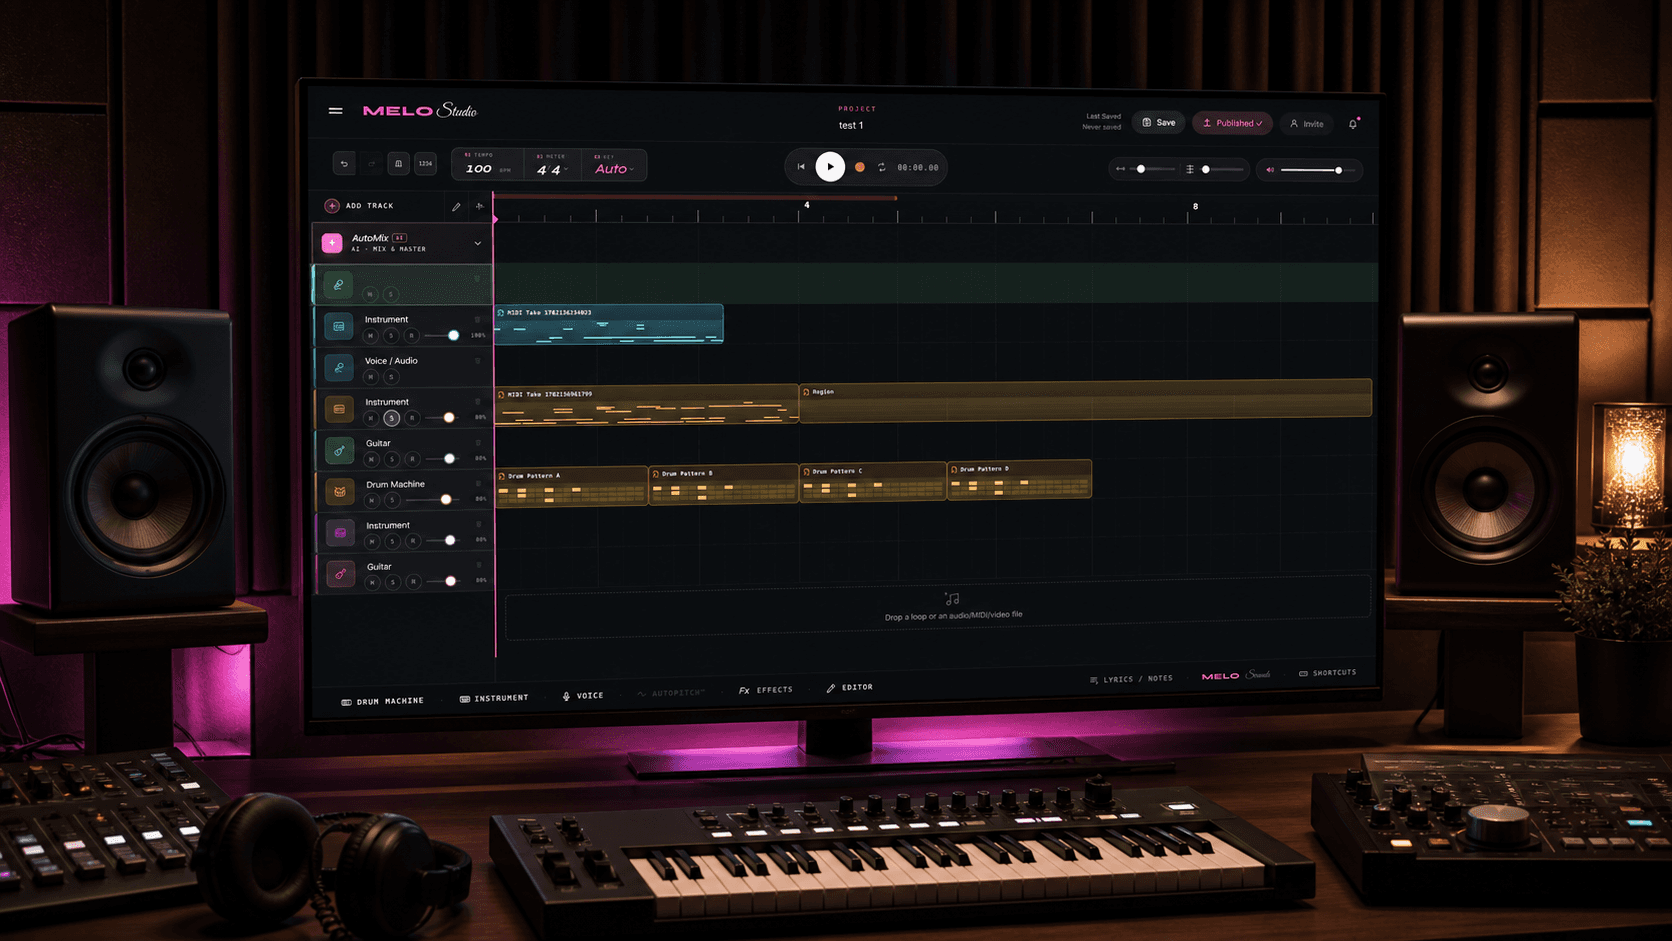The height and width of the screenshot is (941, 1672).
Task: Click the plus icon of Add Track
Action: (332, 206)
